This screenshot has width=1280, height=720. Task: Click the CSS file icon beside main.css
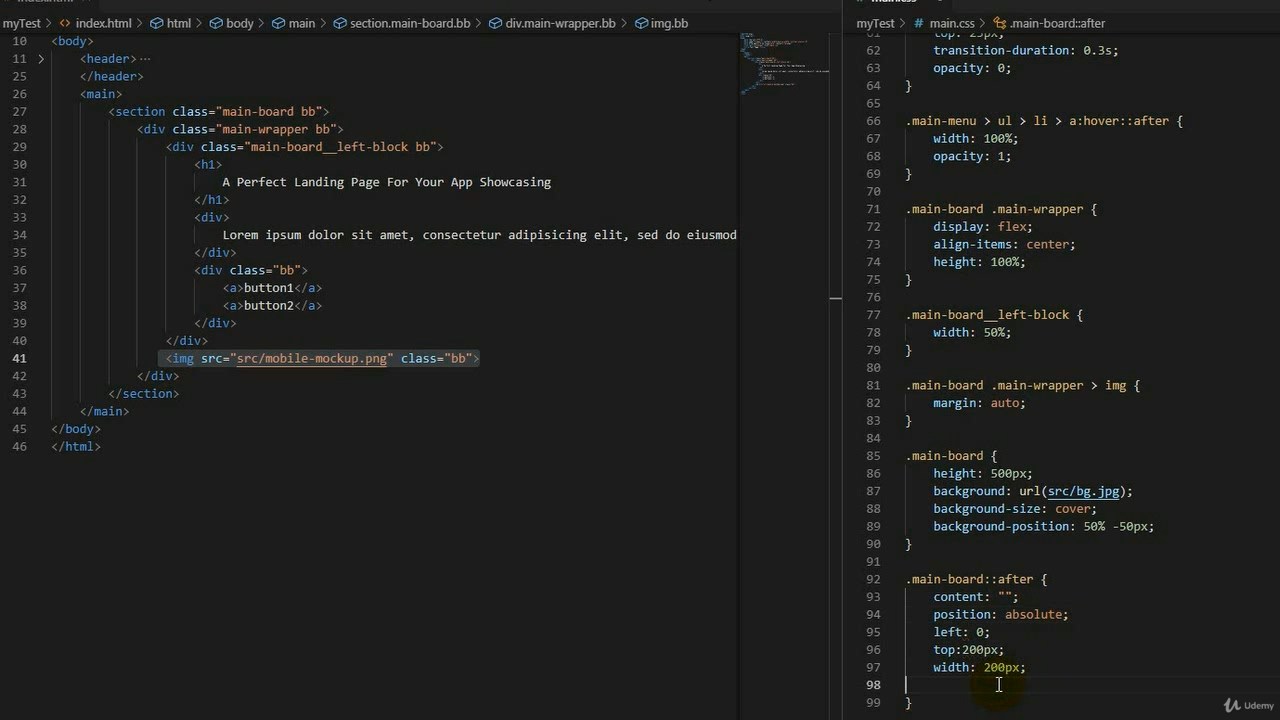[x=919, y=23]
